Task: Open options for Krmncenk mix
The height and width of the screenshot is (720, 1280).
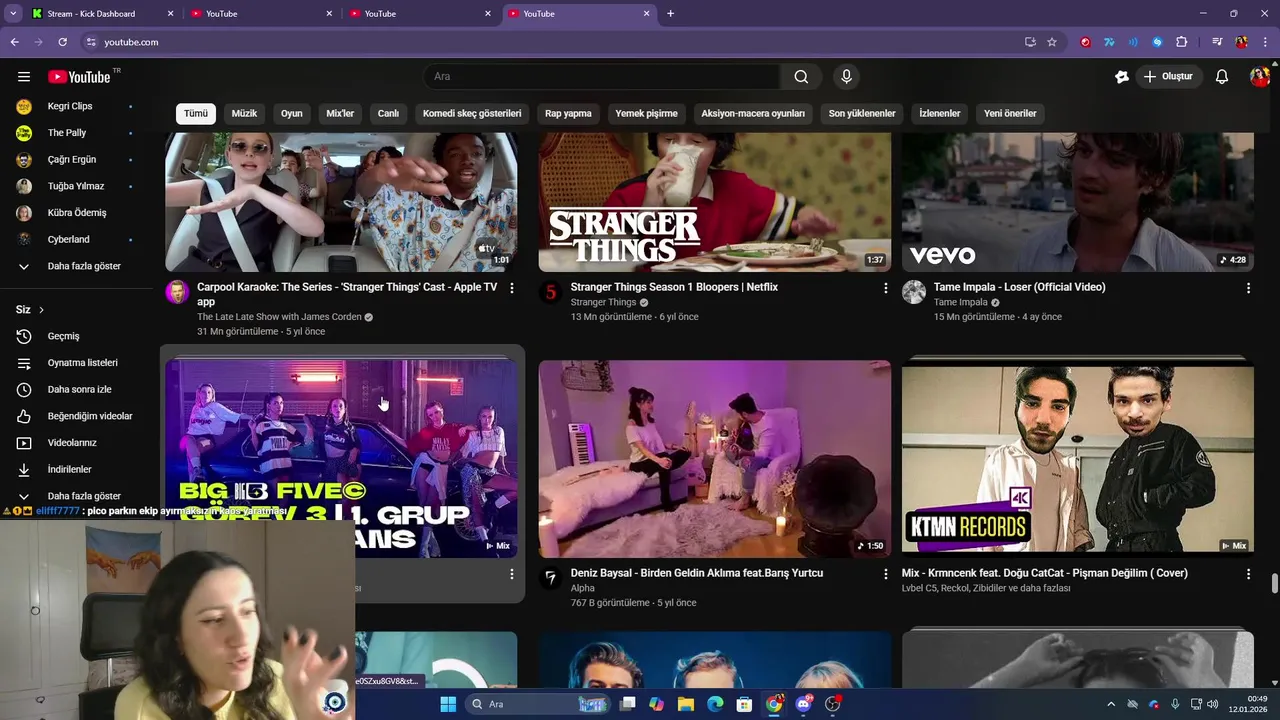Action: coord(1248,574)
